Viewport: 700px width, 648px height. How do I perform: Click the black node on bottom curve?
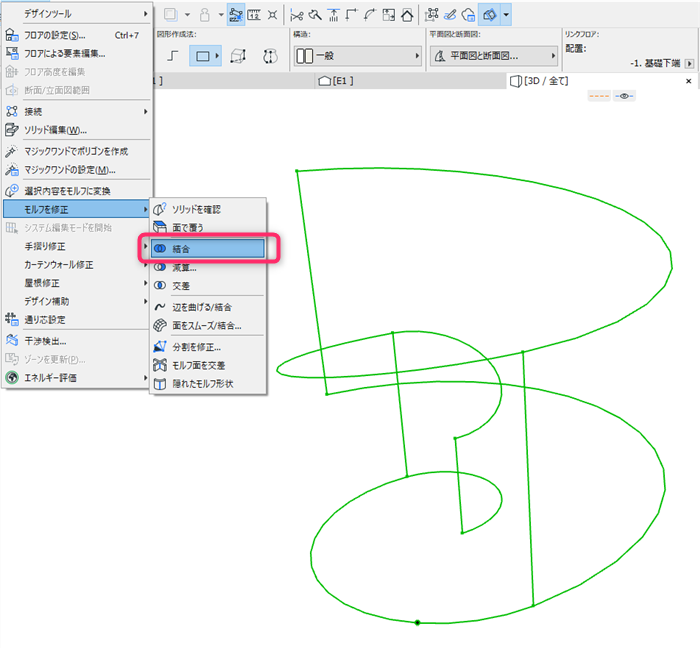417,622
